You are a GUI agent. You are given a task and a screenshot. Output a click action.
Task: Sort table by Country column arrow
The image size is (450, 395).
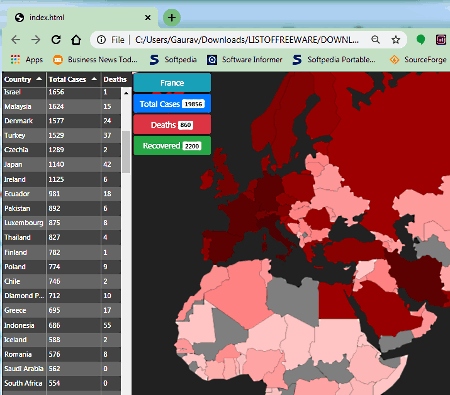[x=39, y=79]
